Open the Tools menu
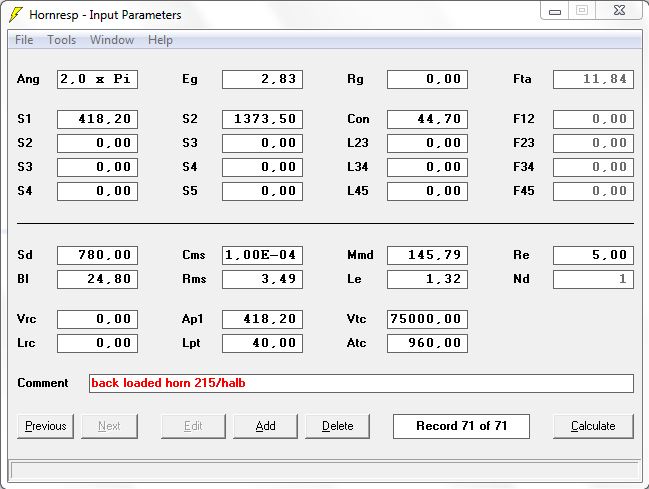649x489 pixels. click(x=62, y=40)
